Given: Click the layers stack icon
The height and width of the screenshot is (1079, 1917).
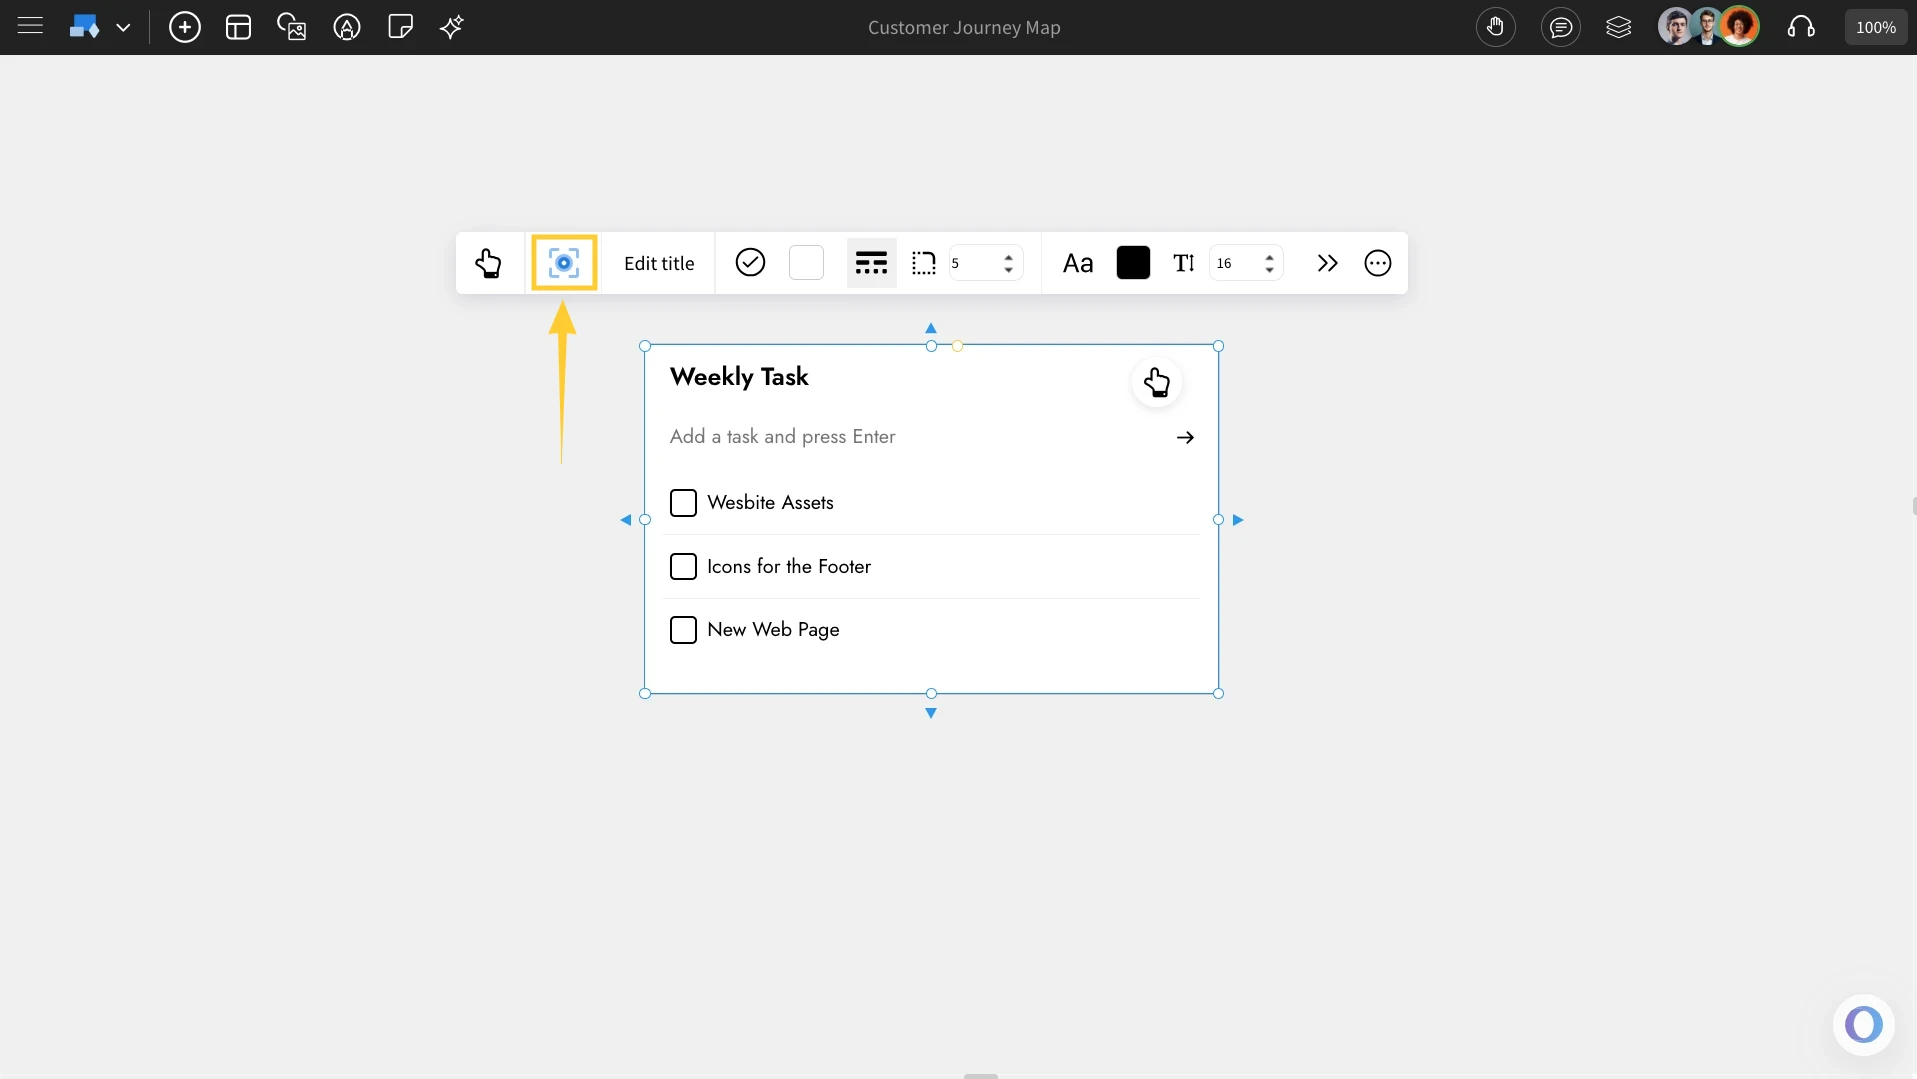Looking at the screenshot, I should (x=1619, y=27).
